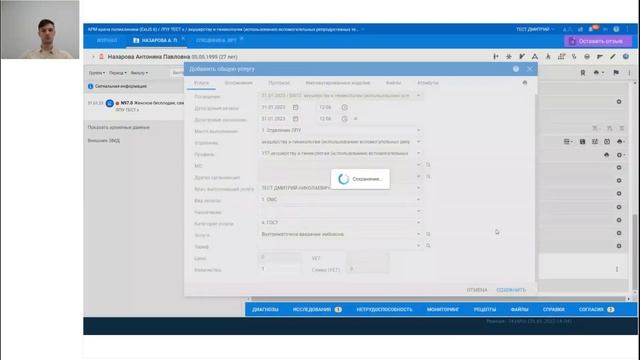Open the Тариф dropdown arrow
The width and height of the screenshot is (640, 360).
point(418,246)
